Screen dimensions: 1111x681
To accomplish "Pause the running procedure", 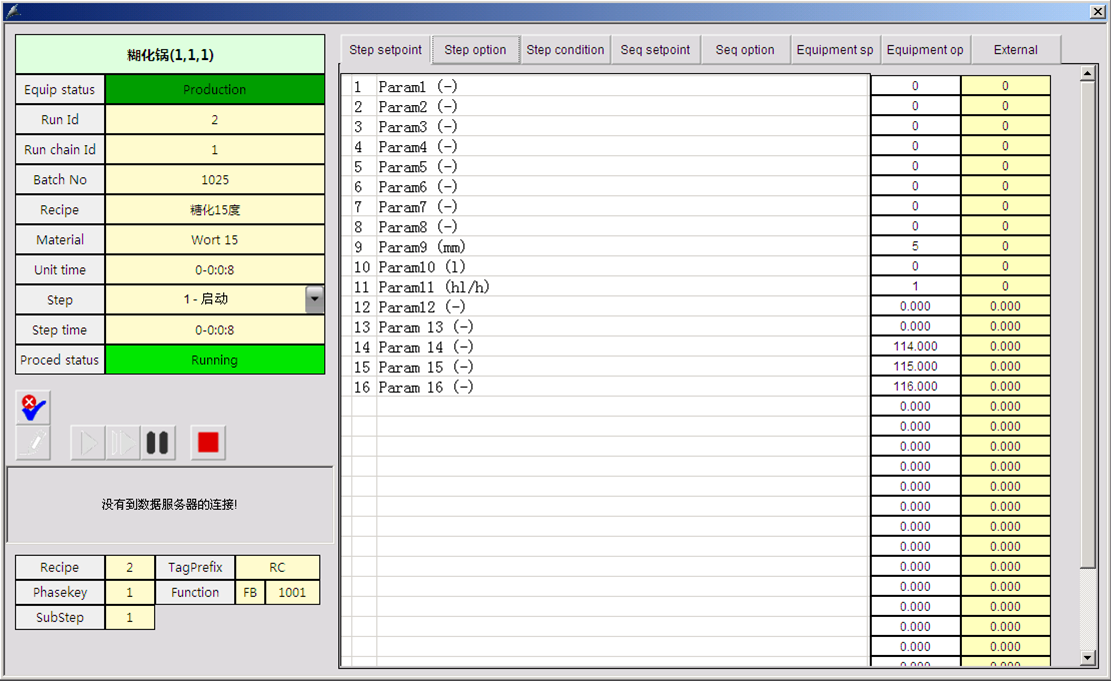I will coord(157,443).
